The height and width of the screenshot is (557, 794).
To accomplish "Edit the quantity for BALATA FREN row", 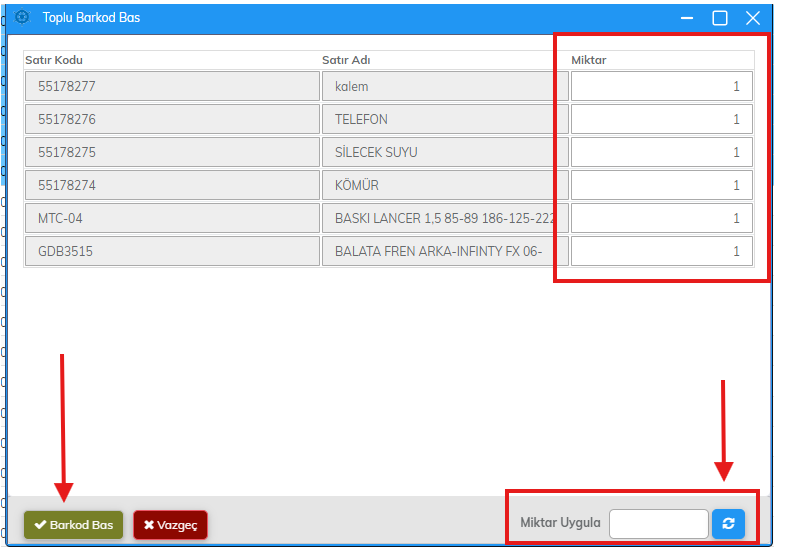I will [661, 252].
